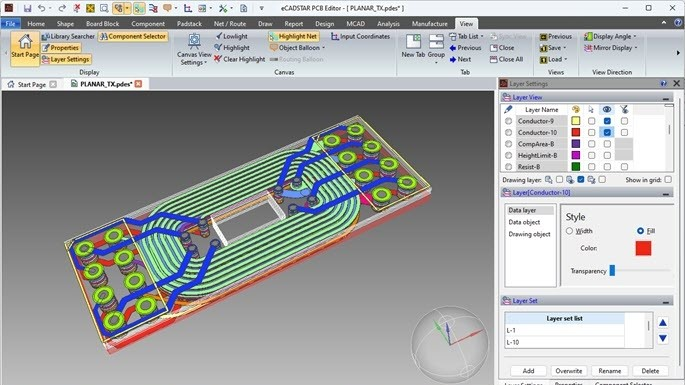Image resolution: width=685 pixels, height=385 pixels.
Task: Check the Show in grid checkbox
Action: tap(668, 180)
